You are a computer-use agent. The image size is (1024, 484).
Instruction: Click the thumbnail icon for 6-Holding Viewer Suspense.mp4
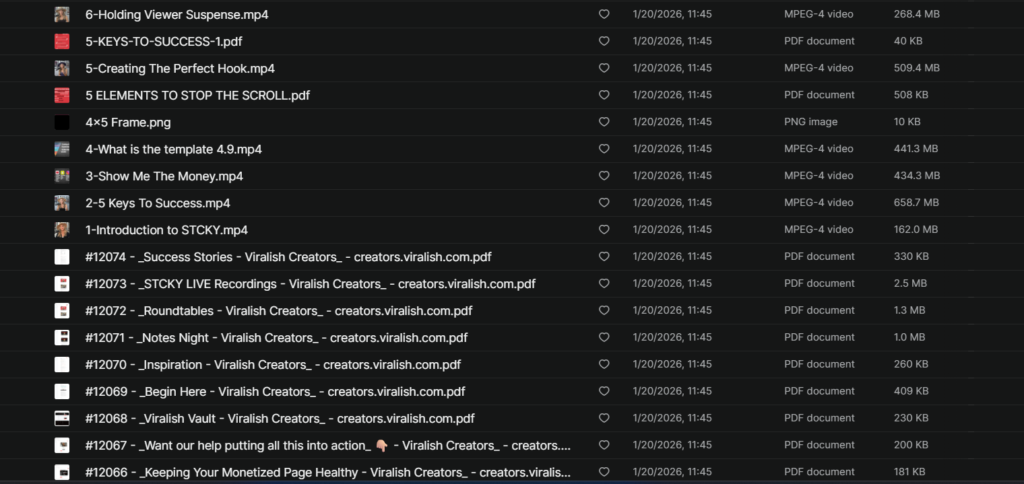62,14
